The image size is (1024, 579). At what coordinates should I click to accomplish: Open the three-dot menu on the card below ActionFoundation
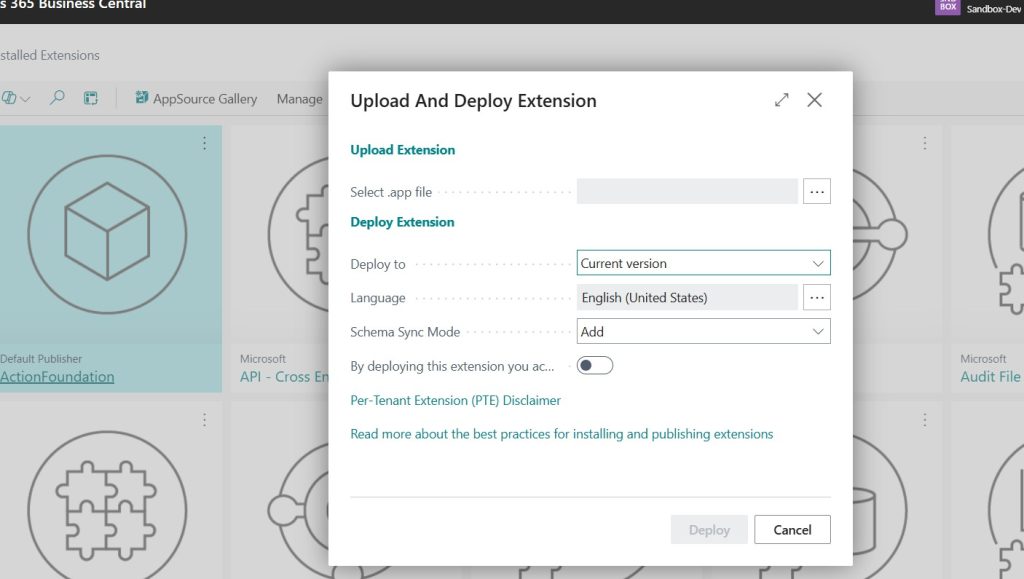(x=204, y=420)
